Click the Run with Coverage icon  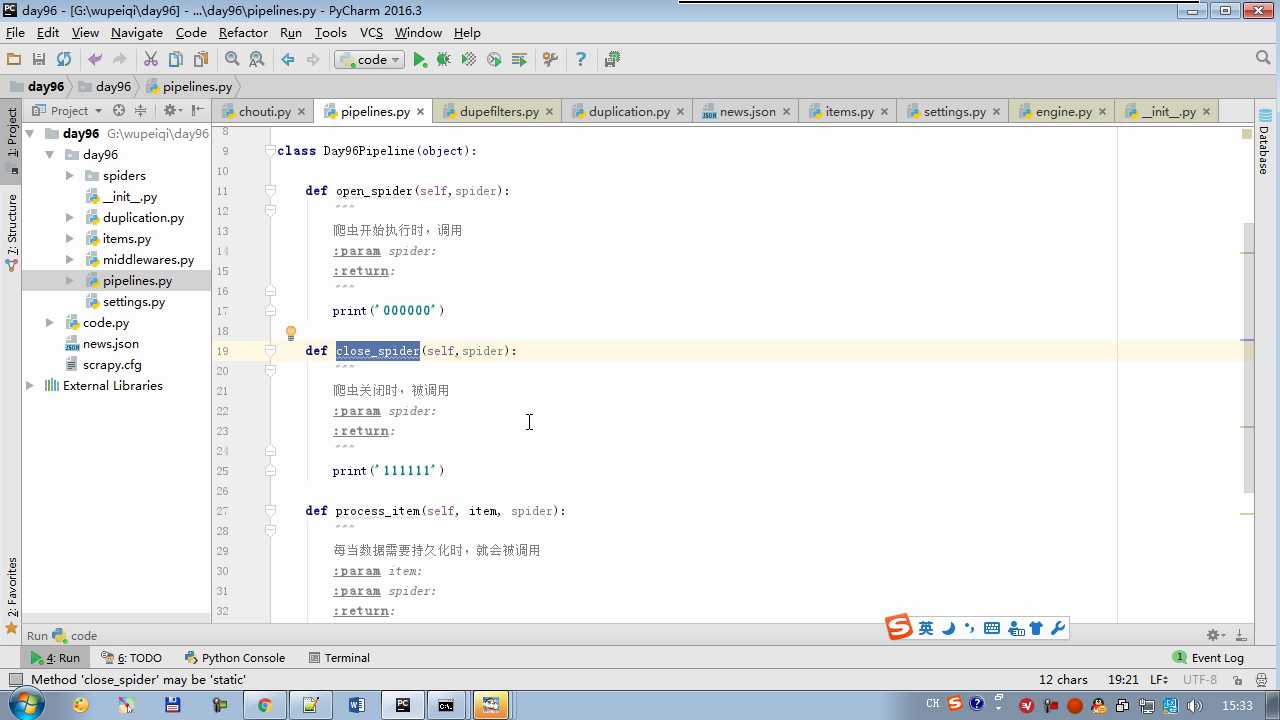469,60
